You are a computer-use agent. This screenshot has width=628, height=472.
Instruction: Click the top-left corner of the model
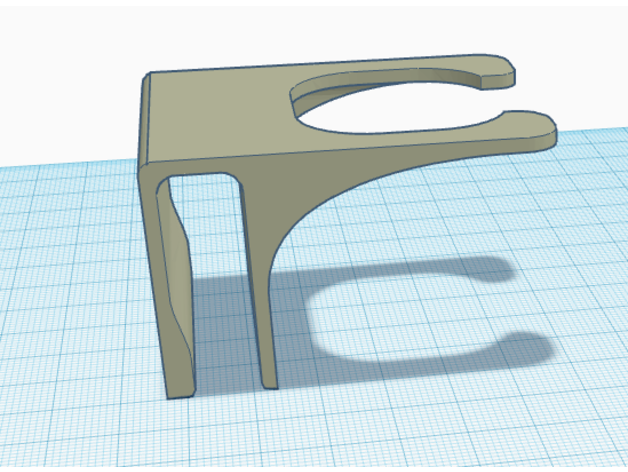(148, 77)
